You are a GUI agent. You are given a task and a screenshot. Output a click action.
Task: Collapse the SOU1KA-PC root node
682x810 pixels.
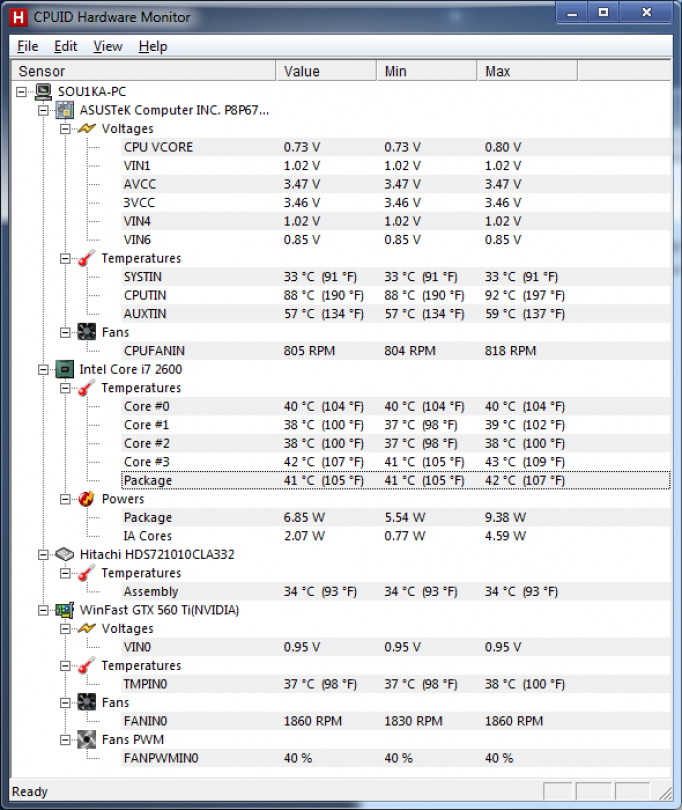22,92
